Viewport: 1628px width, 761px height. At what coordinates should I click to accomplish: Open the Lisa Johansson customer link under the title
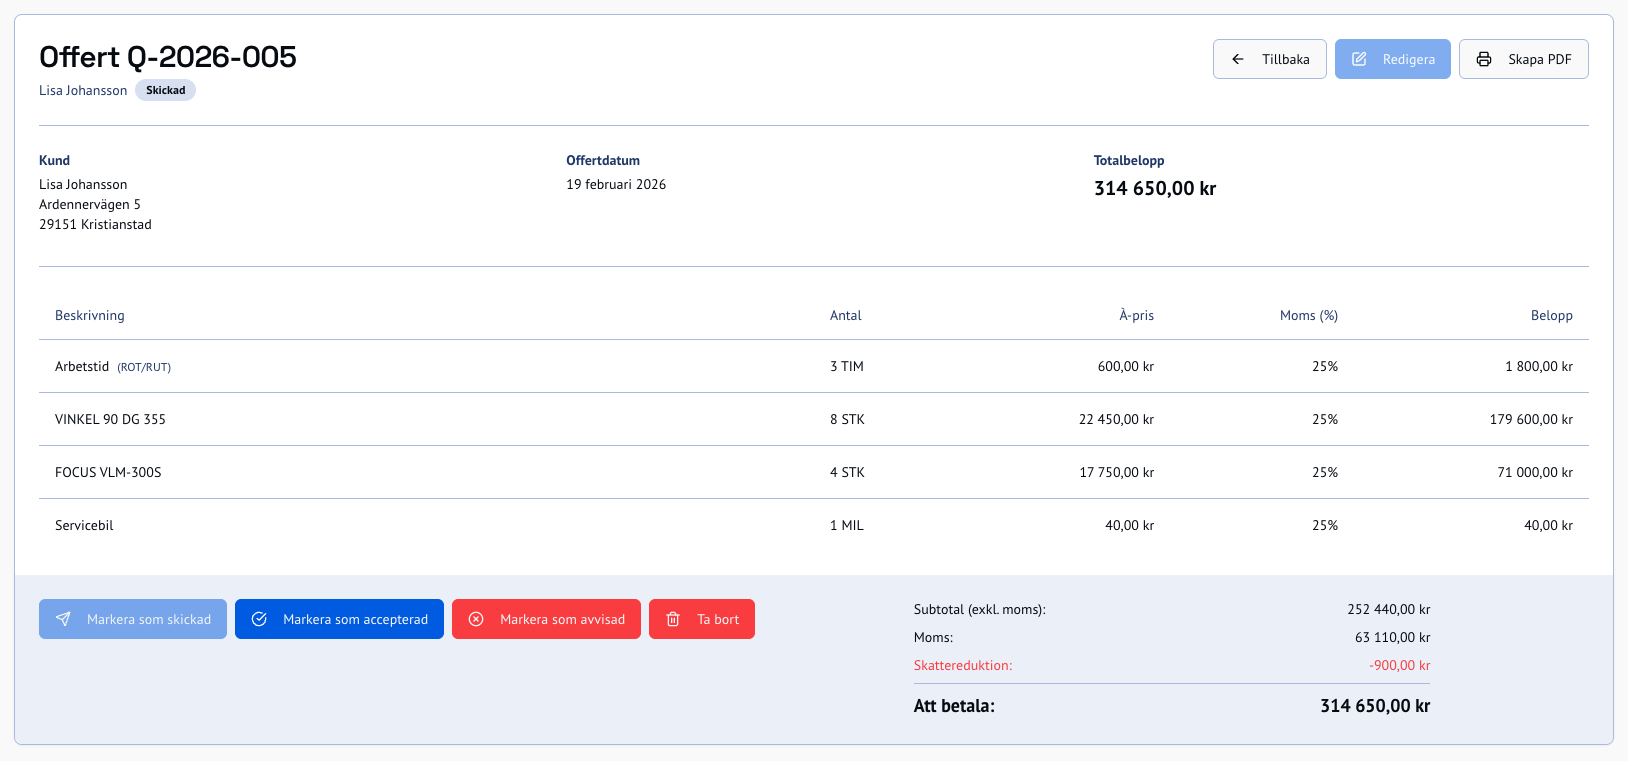[x=83, y=90]
